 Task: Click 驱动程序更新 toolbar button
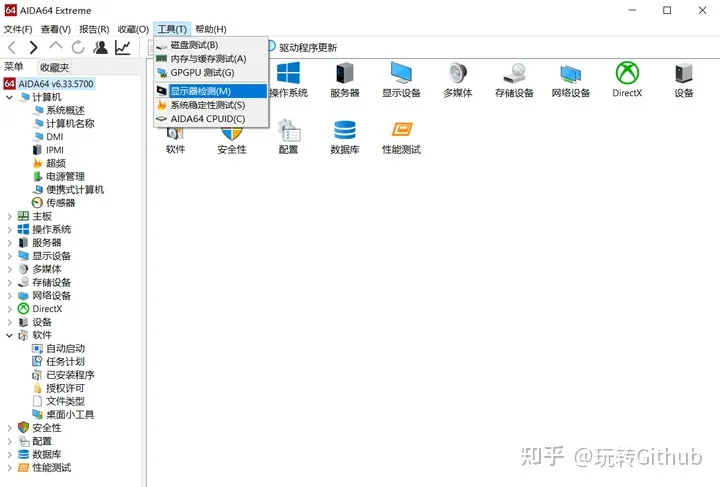pos(303,47)
